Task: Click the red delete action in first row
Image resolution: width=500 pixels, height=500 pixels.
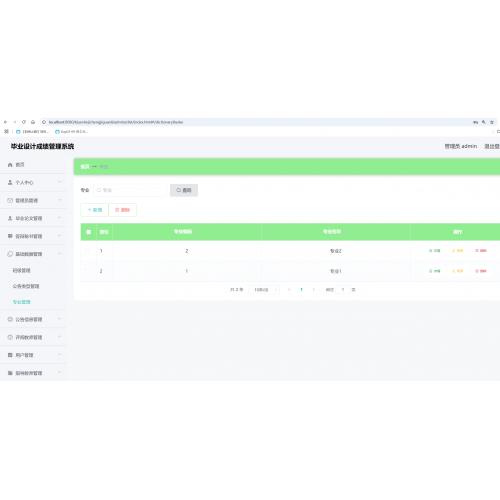Action: [x=481, y=251]
